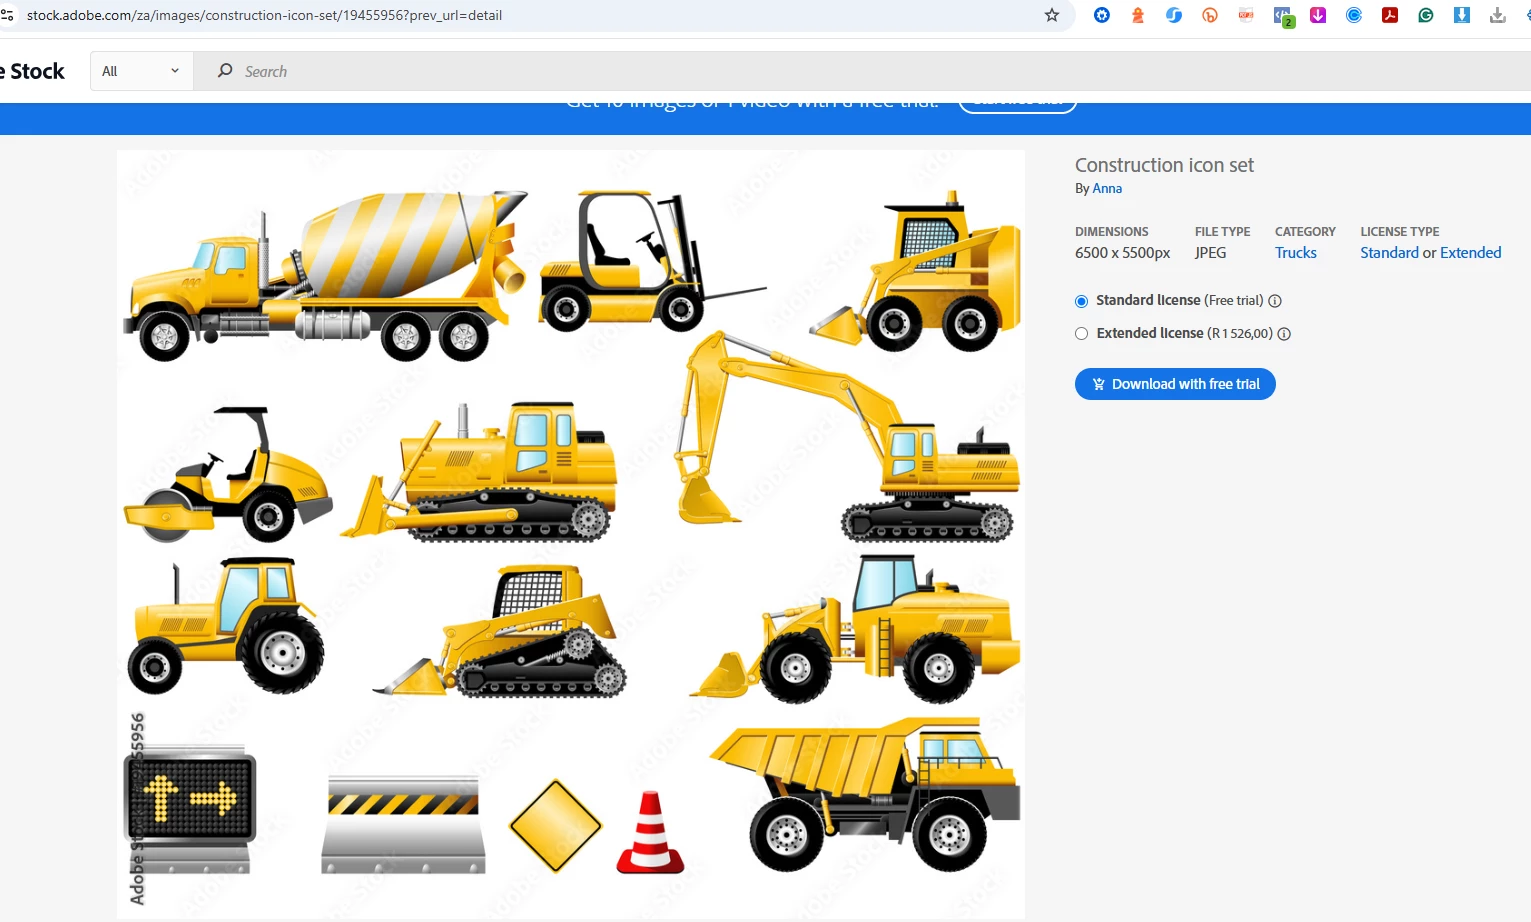
Task: Click the code extension with badge 2
Action: (1283, 16)
